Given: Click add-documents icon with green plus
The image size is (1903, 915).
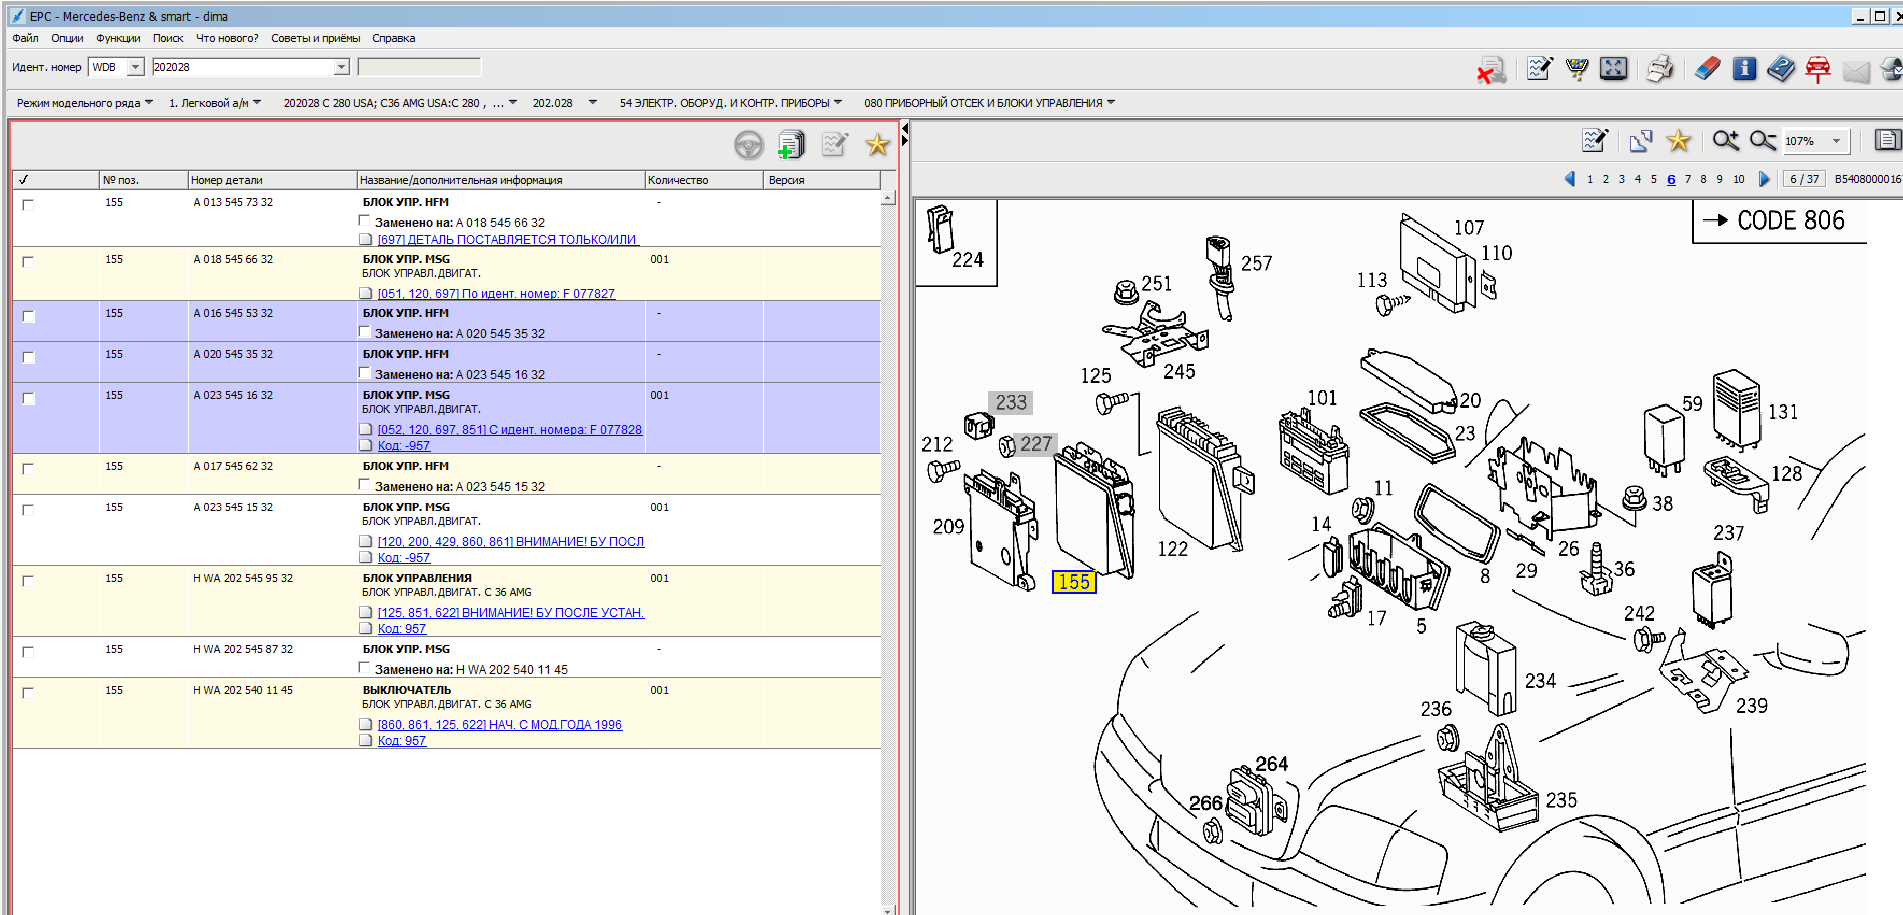Looking at the screenshot, I should click(x=791, y=145).
